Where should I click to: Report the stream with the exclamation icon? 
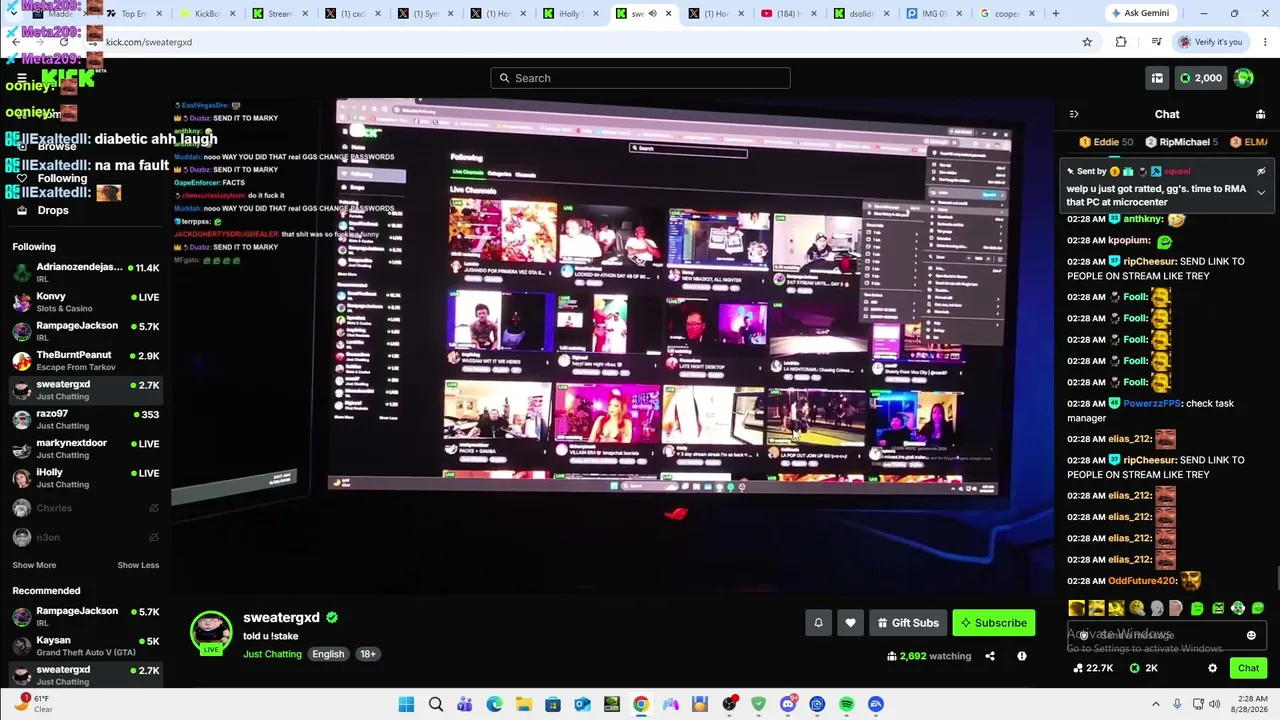click(x=1022, y=656)
